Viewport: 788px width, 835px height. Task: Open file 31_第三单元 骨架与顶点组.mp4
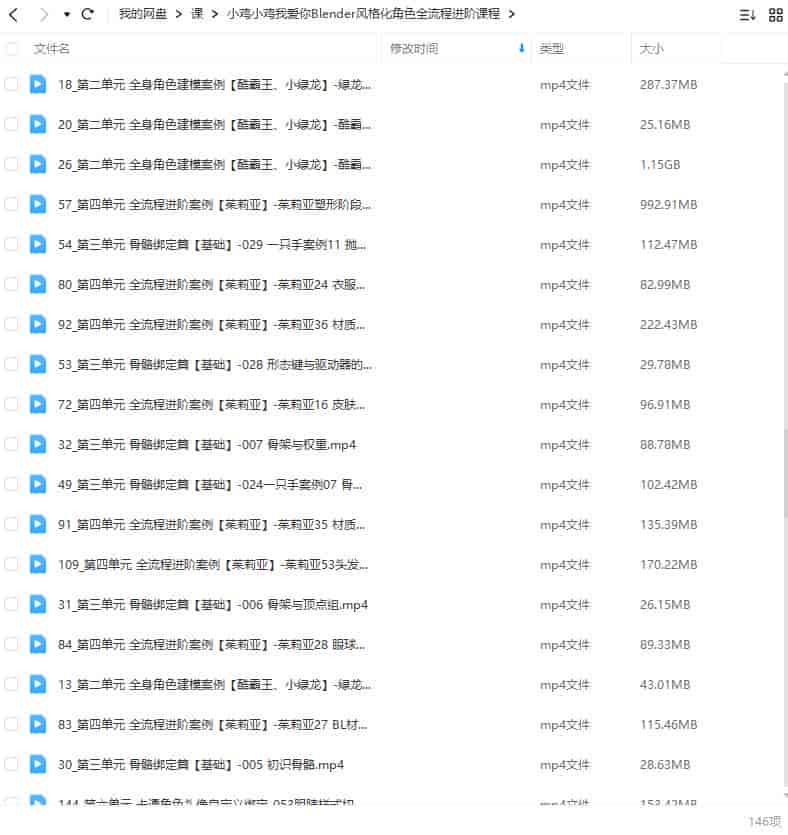[x=213, y=605]
